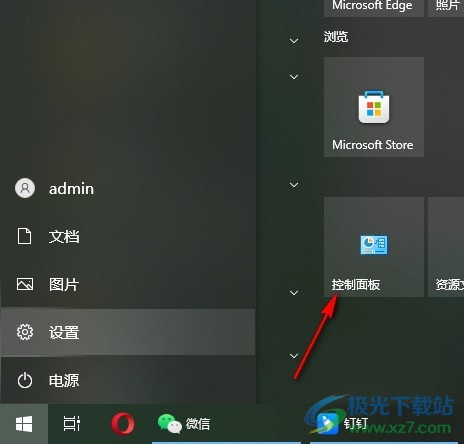Click the Windows Start button

tap(24, 424)
